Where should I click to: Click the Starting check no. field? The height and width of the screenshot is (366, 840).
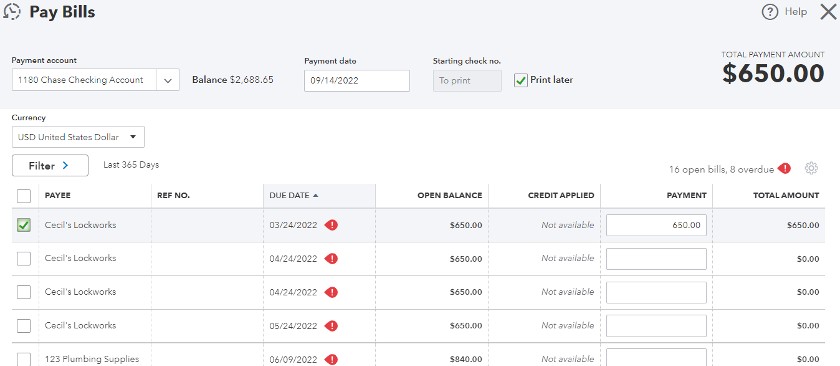[x=467, y=81]
